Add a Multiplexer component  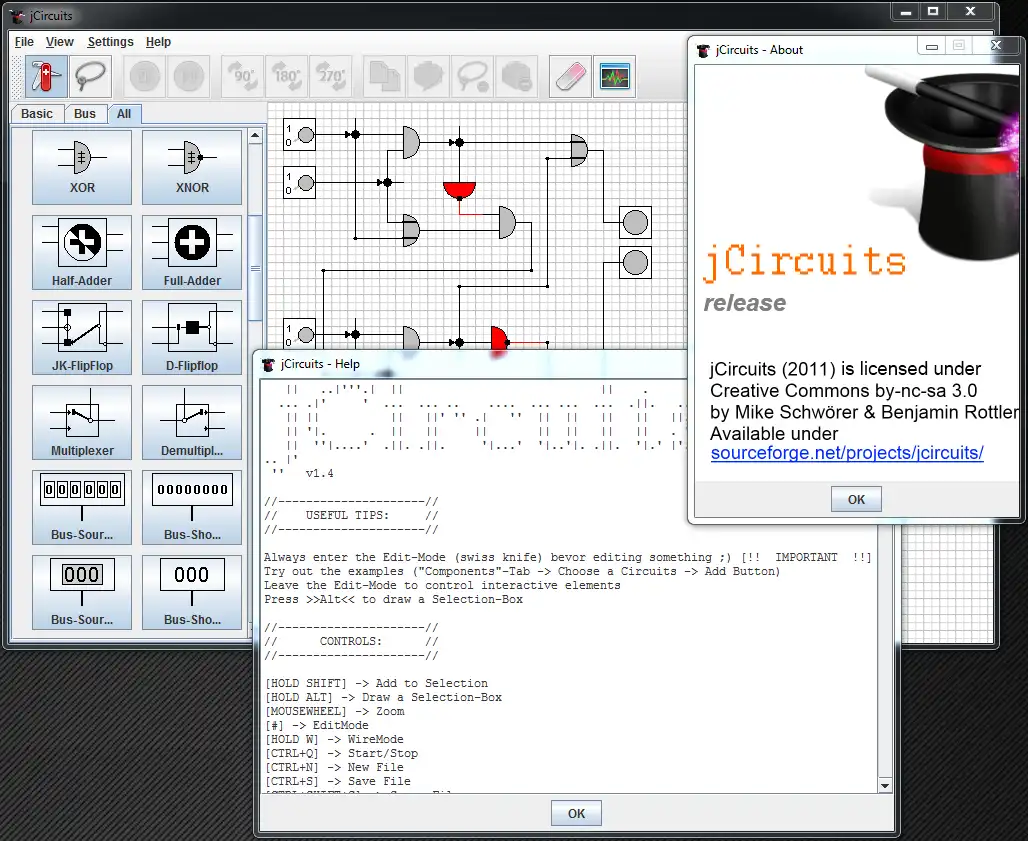click(x=82, y=422)
